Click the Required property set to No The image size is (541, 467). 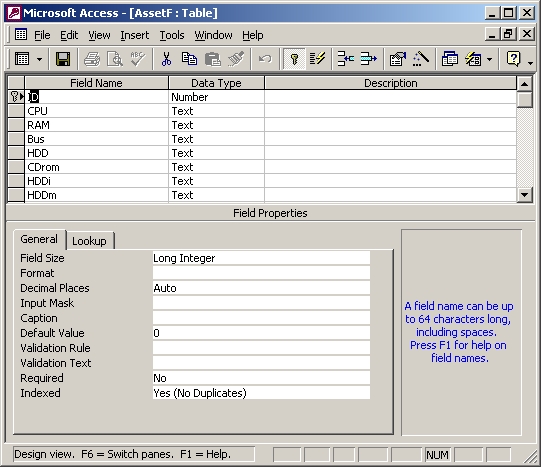pyautogui.click(x=261, y=378)
